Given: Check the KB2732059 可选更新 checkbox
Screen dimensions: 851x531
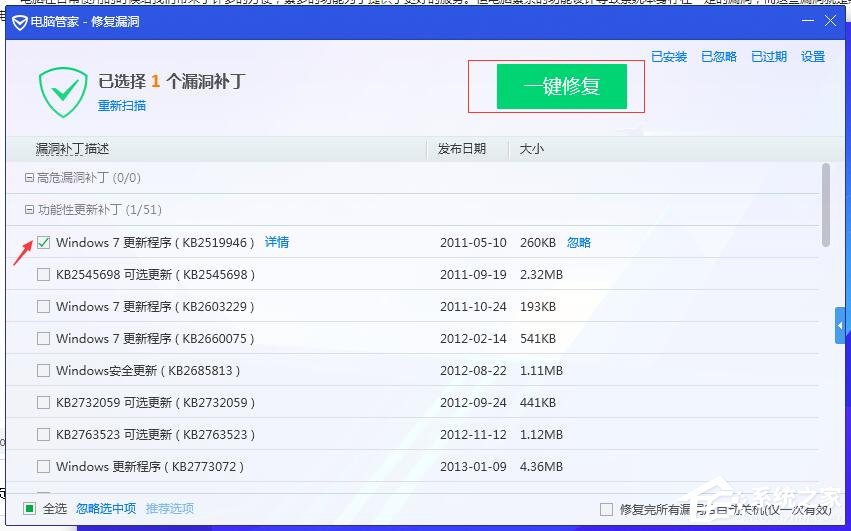Looking at the screenshot, I should (43, 403).
